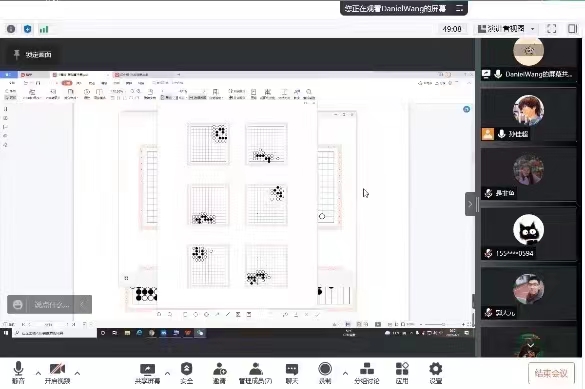The width and height of the screenshot is (585, 389).
Task: Open the 应用 apps icon
Action: tap(402, 373)
